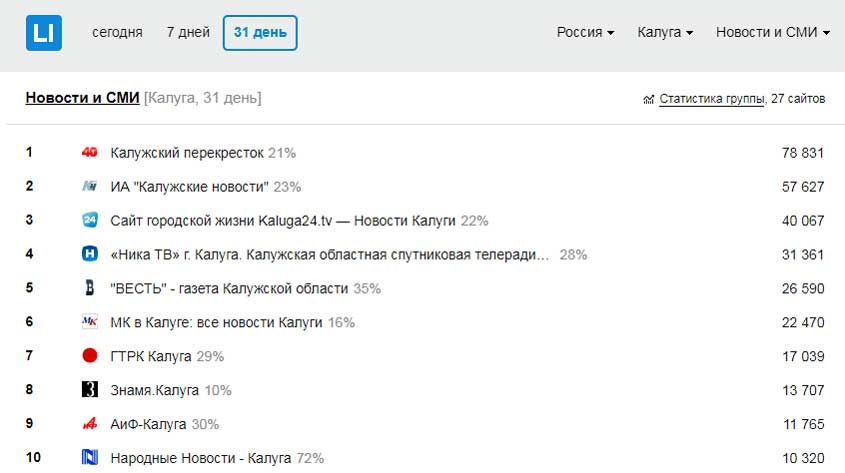Switch to the сегодня period tab

(117, 33)
